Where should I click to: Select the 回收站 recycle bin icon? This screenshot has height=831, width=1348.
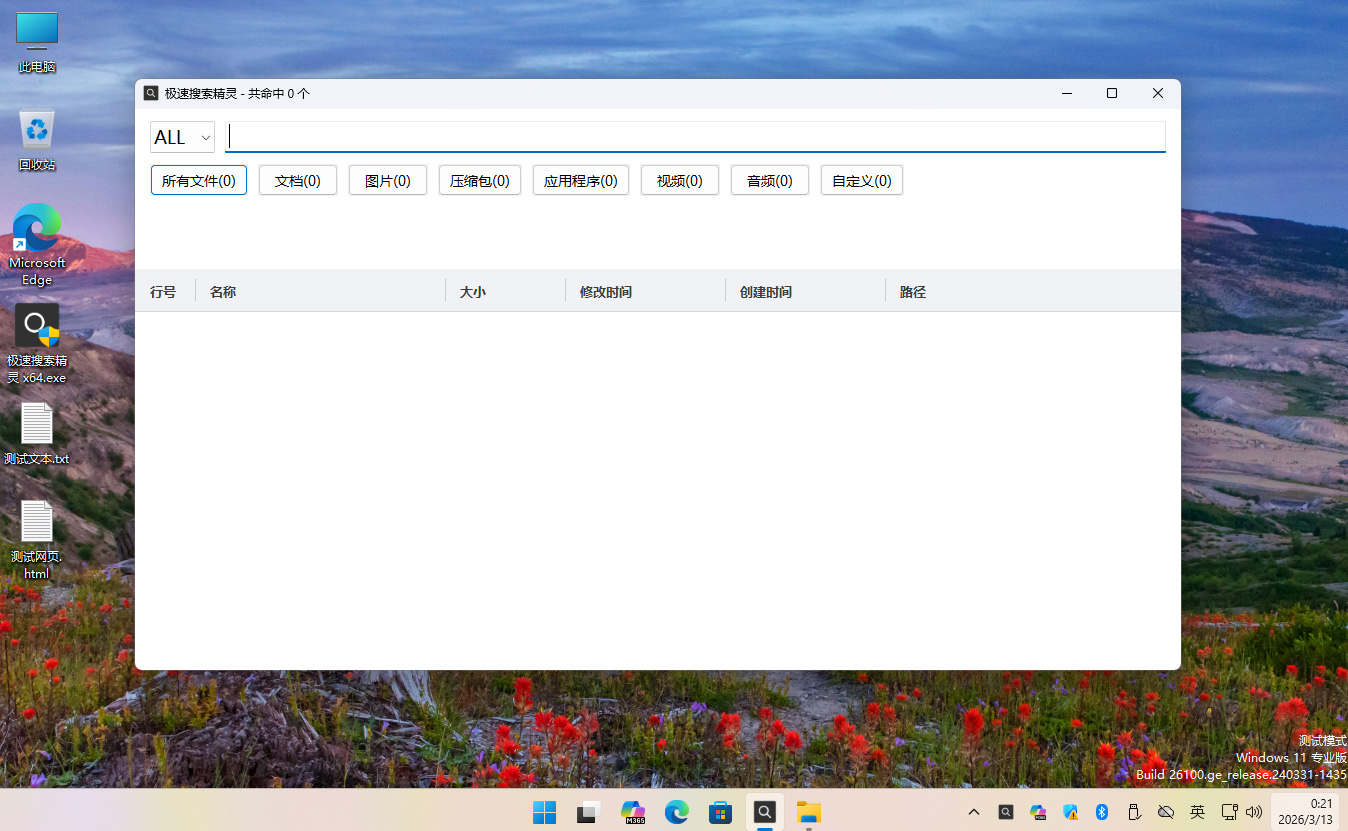[x=37, y=130]
